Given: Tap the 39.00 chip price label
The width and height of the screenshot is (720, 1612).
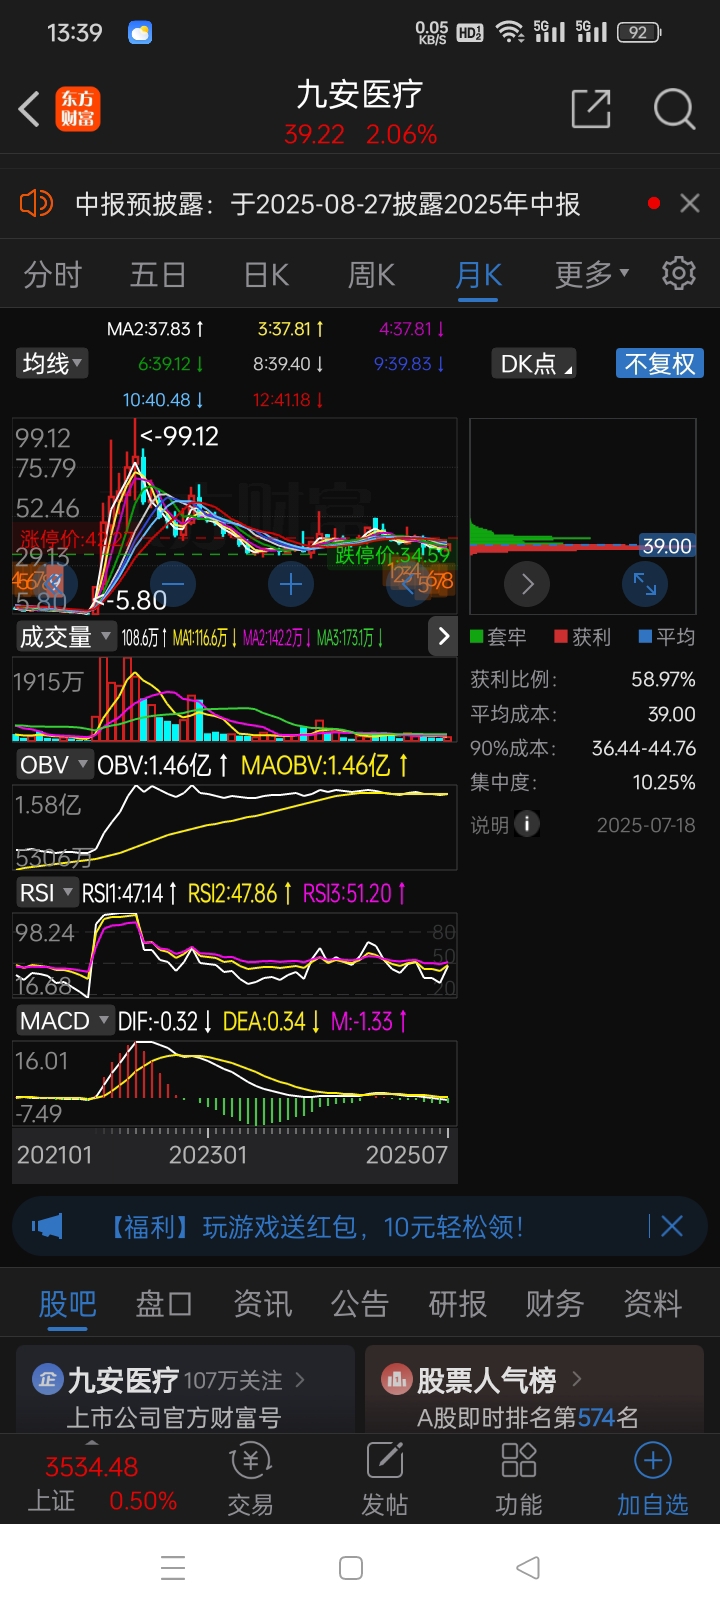Looking at the screenshot, I should point(667,546).
